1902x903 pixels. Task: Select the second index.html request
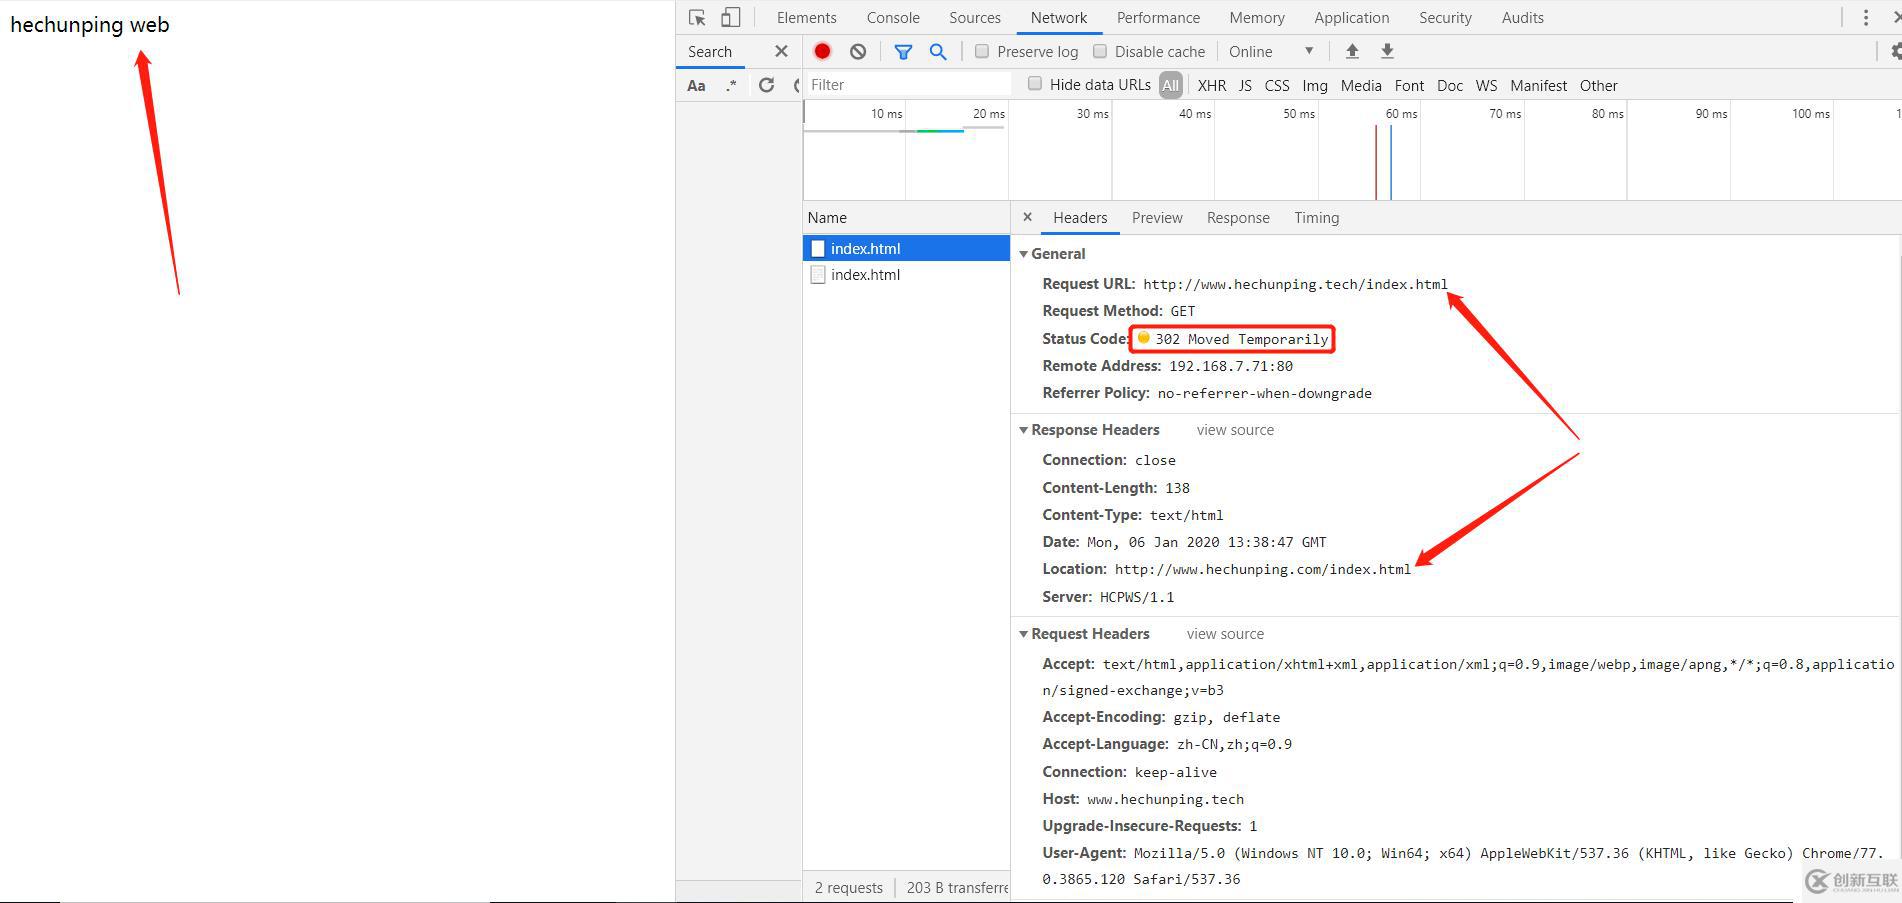[x=906, y=274]
